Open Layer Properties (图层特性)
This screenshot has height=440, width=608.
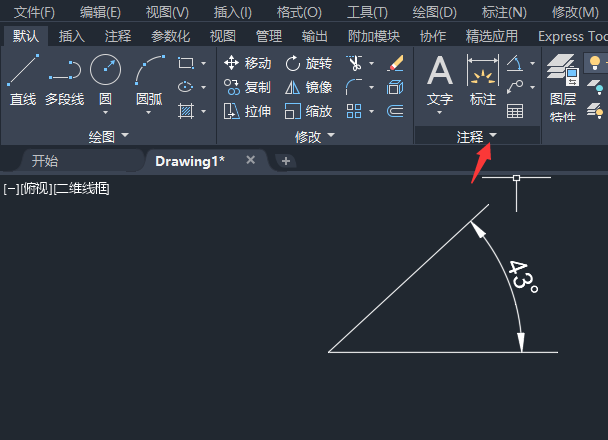[x=563, y=88]
